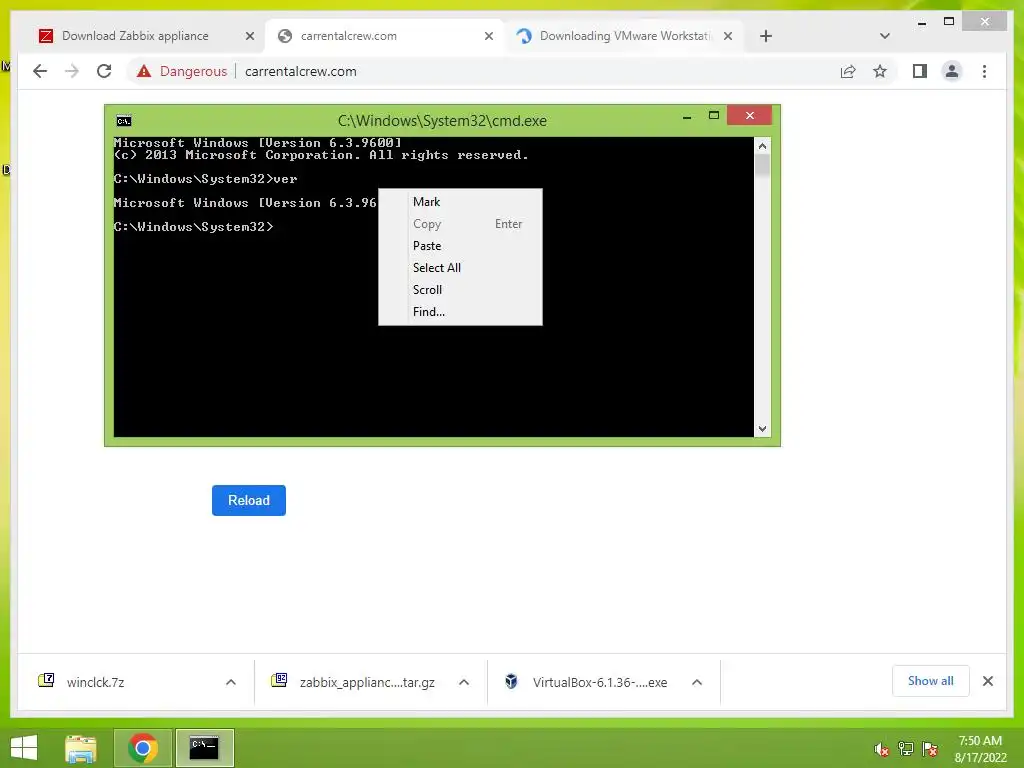The width and height of the screenshot is (1024, 768).
Task: Close the Downloading VMware Workstation tab
Action: pos(728,36)
